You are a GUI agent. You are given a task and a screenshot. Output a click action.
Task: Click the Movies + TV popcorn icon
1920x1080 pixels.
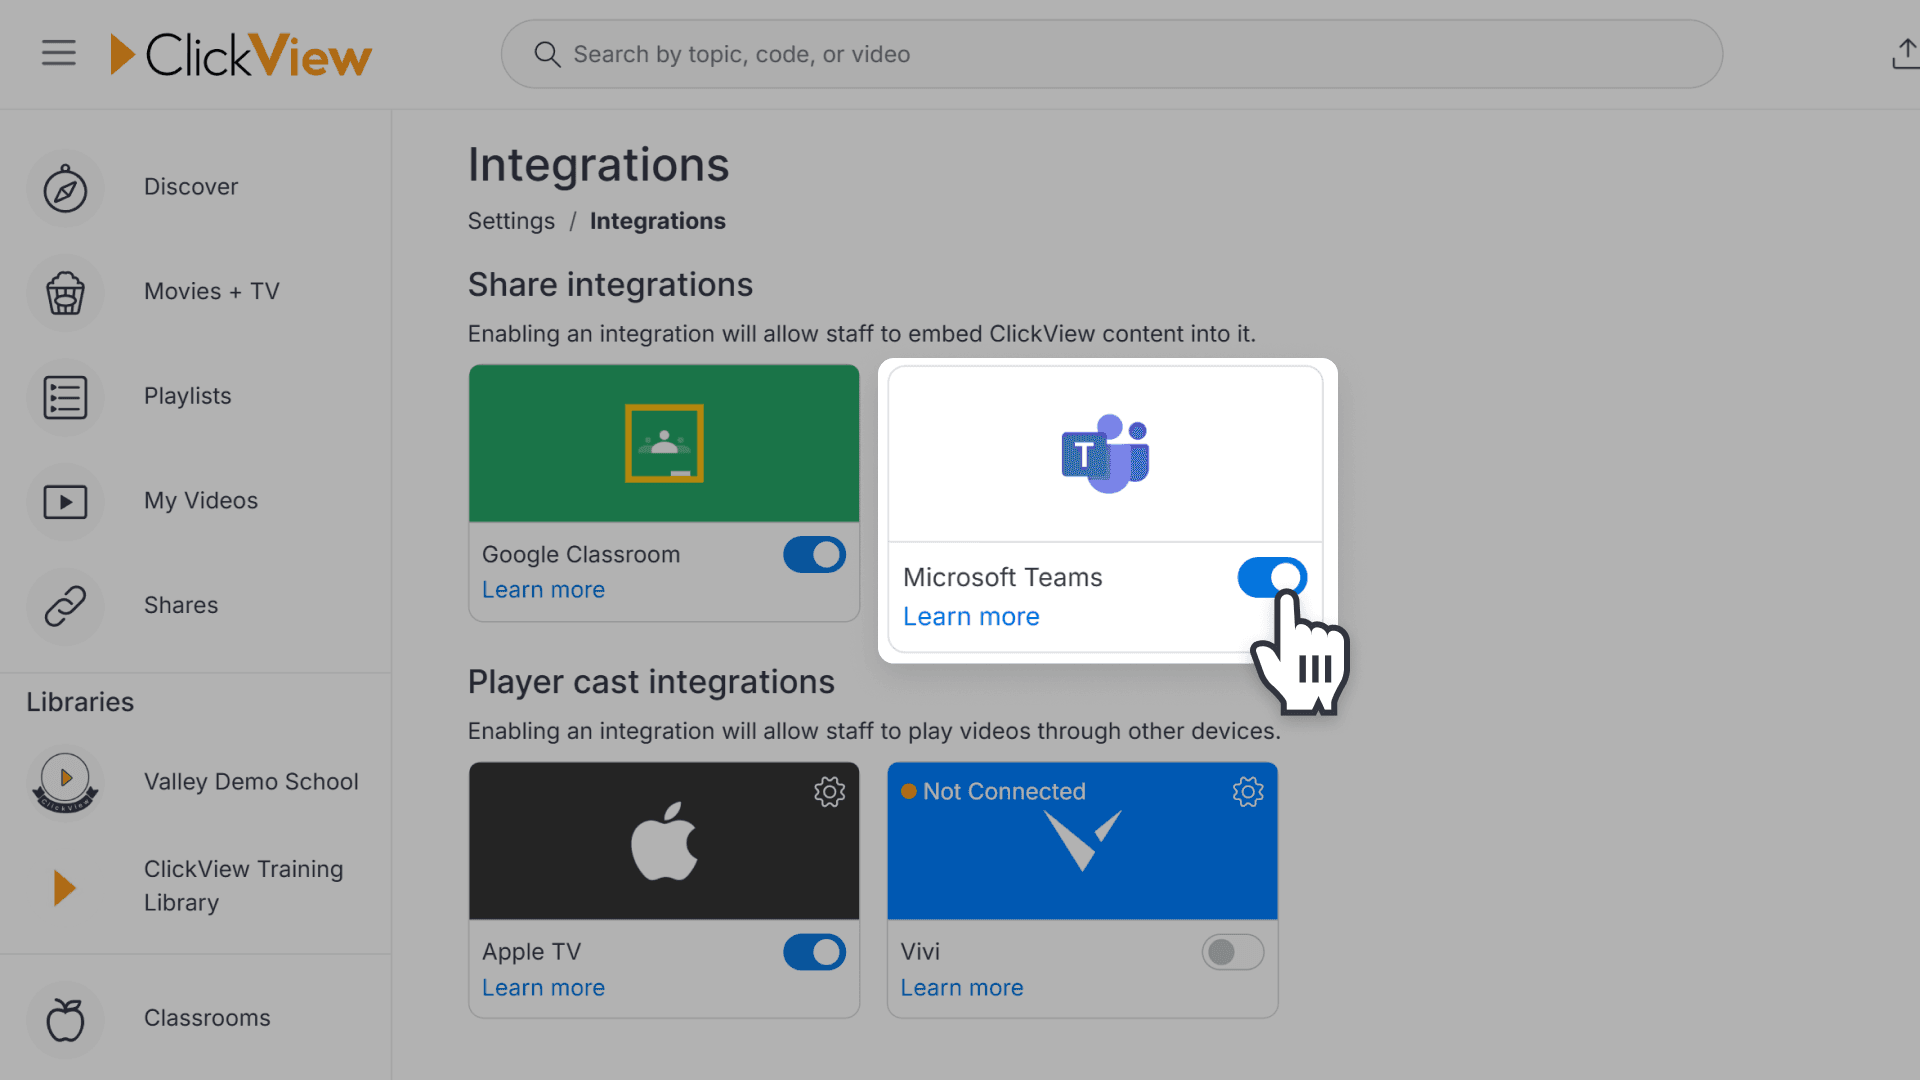point(65,293)
